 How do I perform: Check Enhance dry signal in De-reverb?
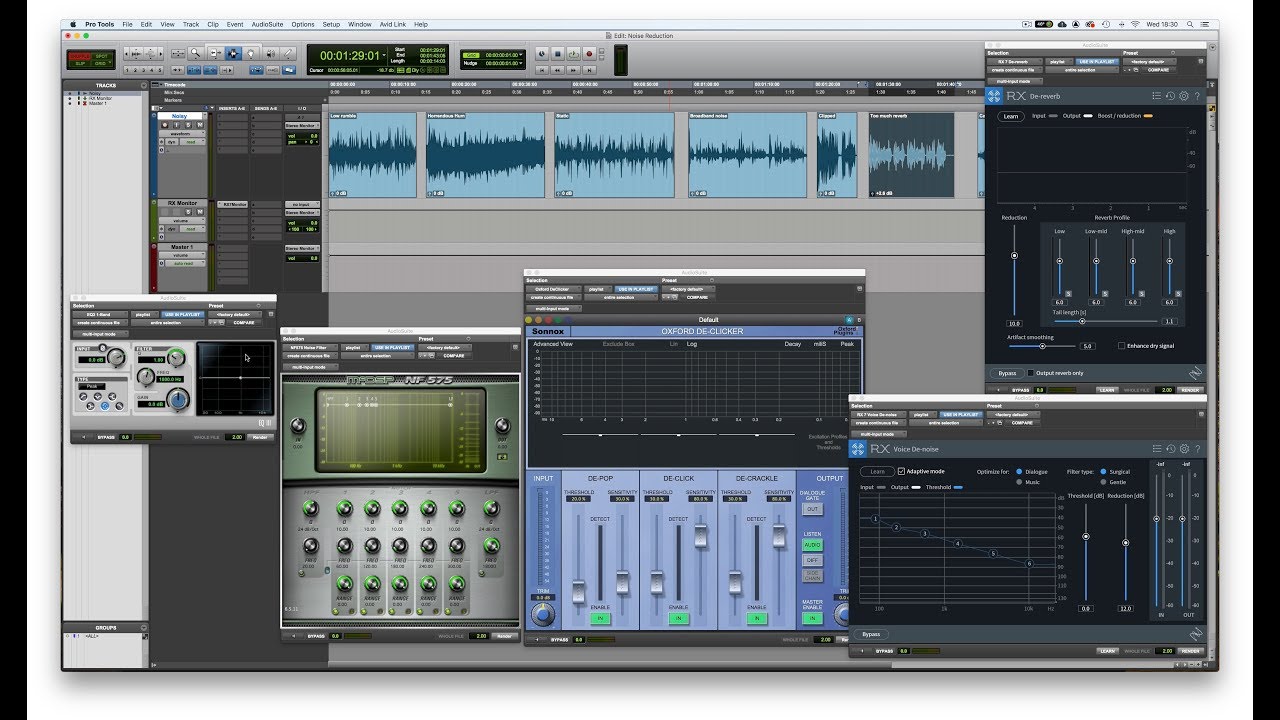click(x=1121, y=346)
